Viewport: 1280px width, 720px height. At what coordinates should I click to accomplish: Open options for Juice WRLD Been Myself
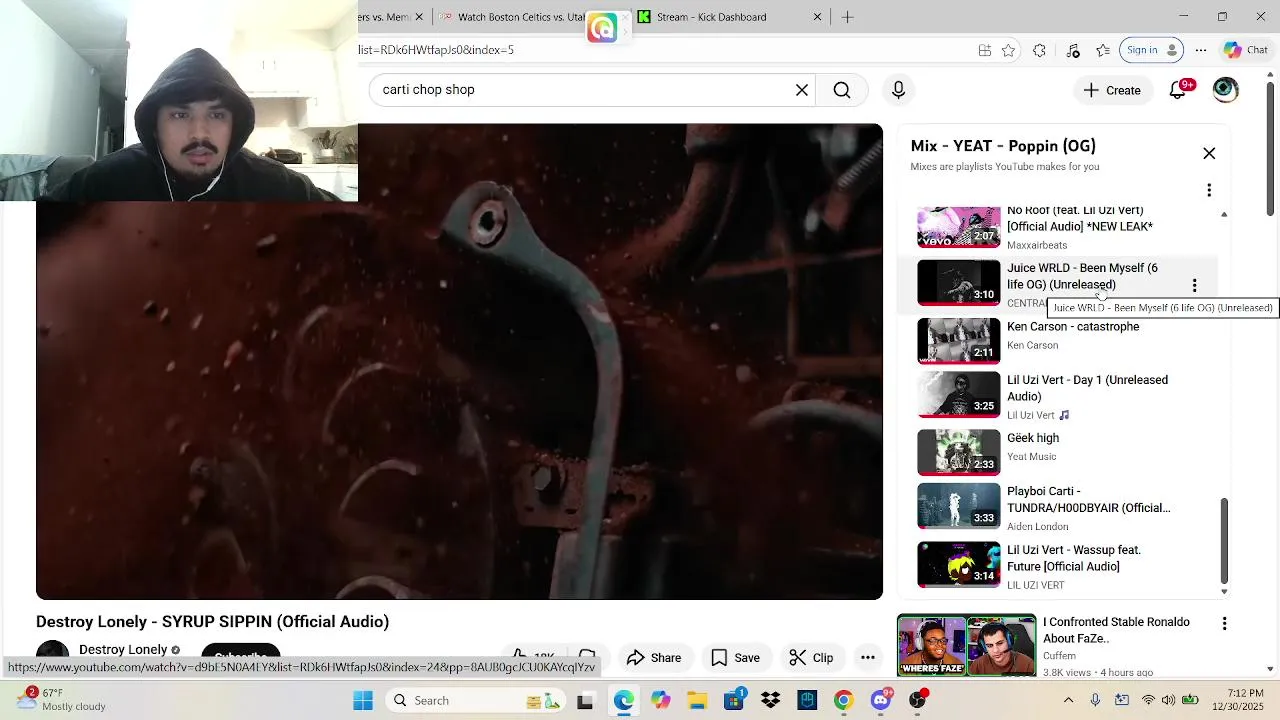tap(1194, 285)
